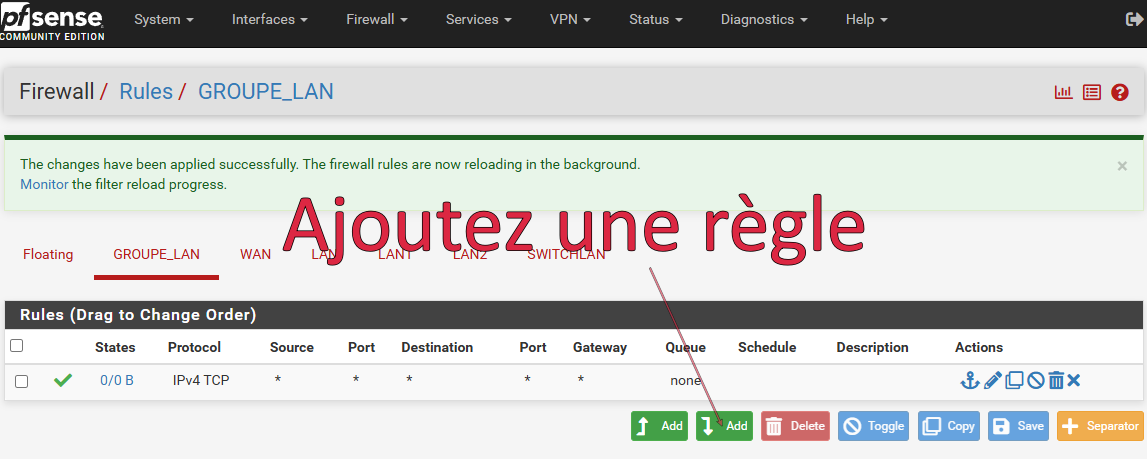Toggle selected rules with Toggle button
This screenshot has width=1147, height=459.
tap(873, 426)
